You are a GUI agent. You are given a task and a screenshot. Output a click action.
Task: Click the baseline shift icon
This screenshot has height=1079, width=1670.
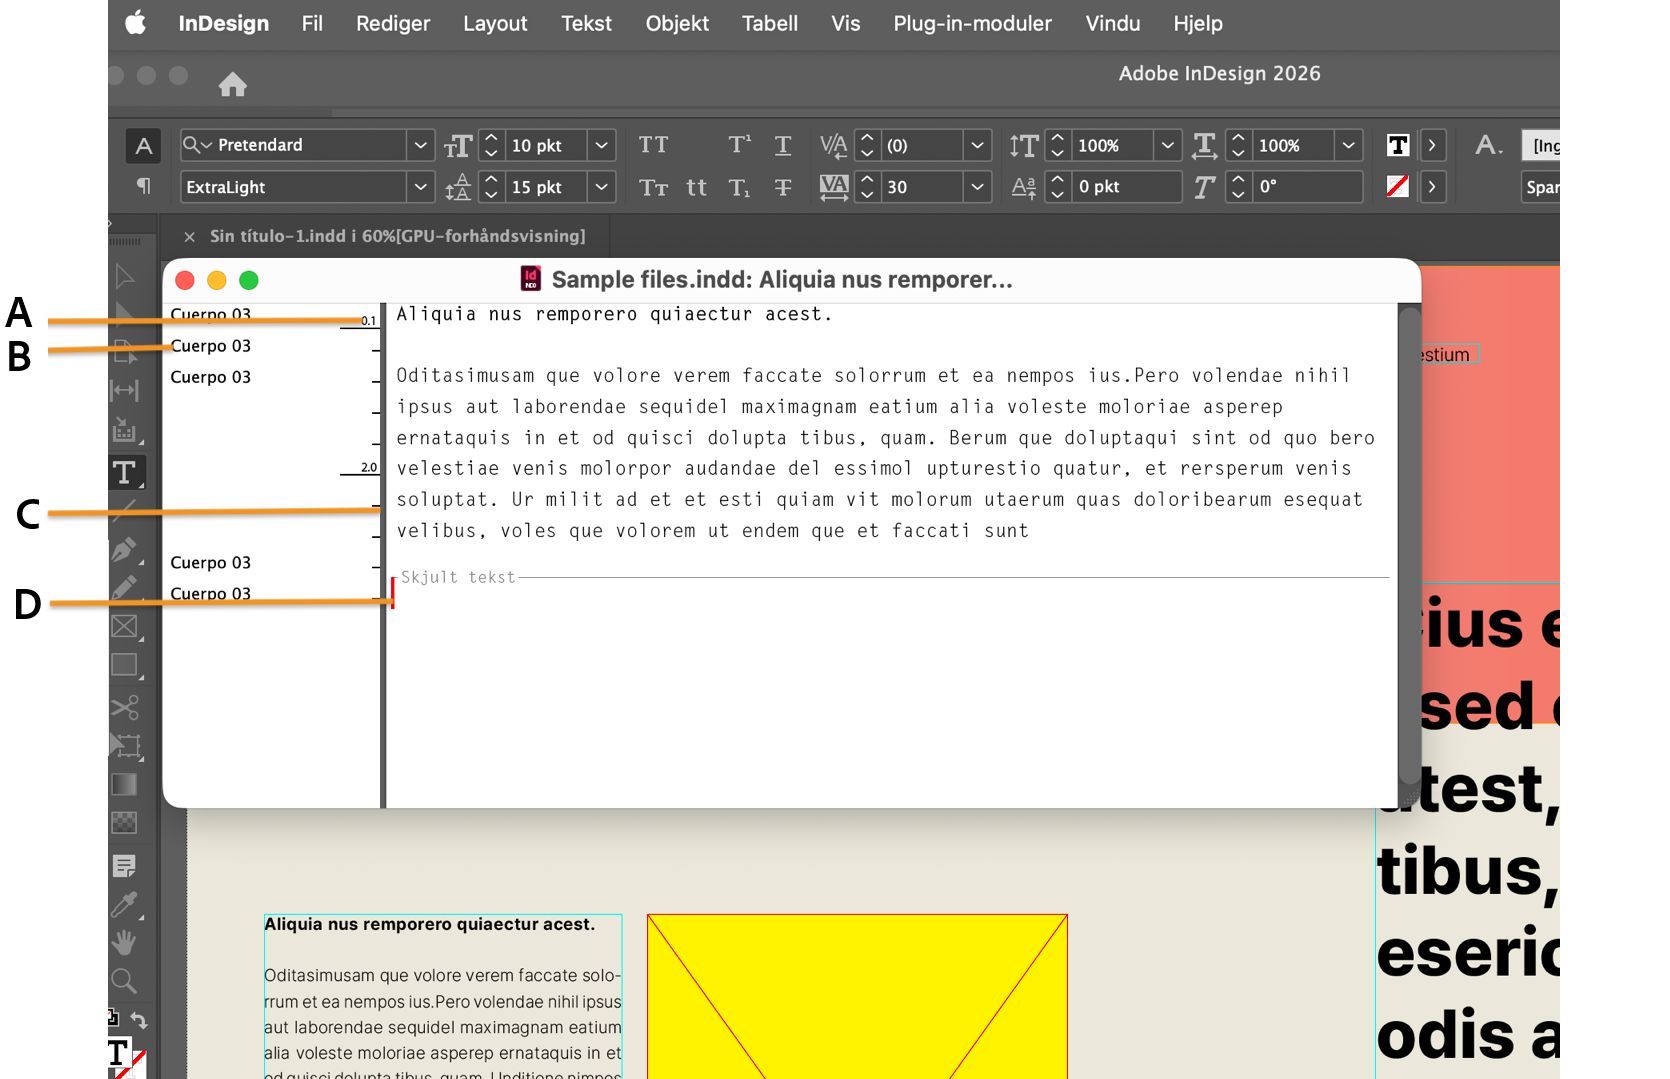coord(1024,187)
